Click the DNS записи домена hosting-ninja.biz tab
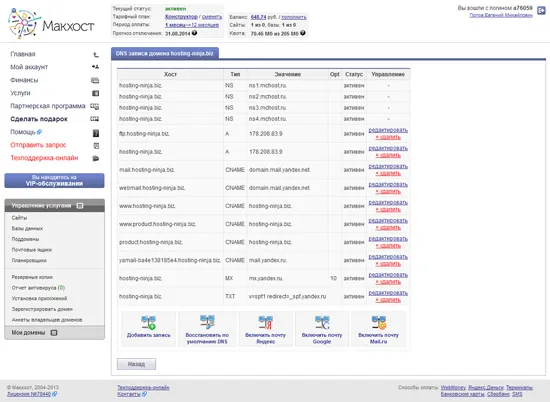The width and height of the screenshot is (550, 402). (x=165, y=53)
